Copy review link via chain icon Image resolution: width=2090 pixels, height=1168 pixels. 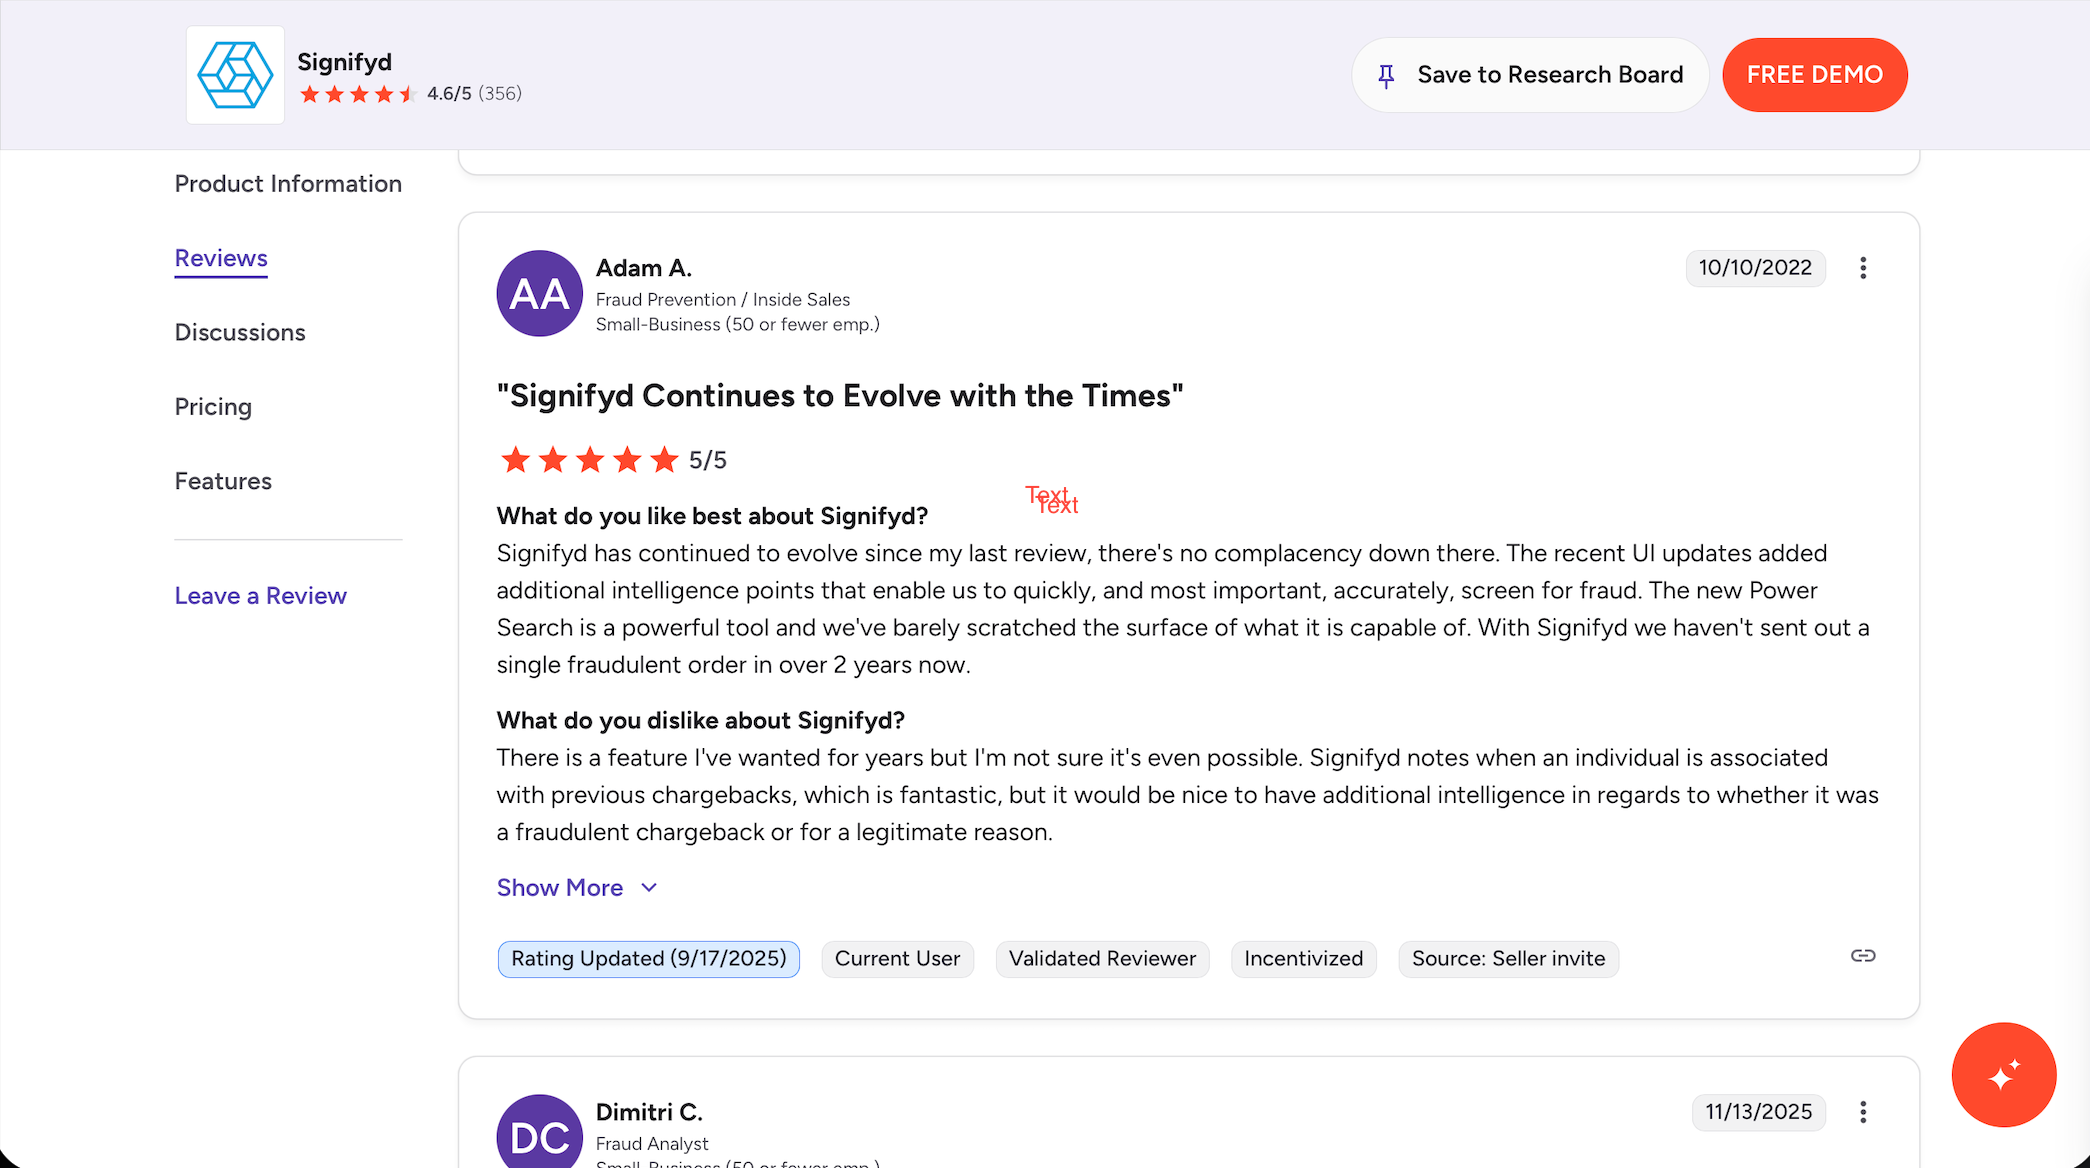point(1862,956)
